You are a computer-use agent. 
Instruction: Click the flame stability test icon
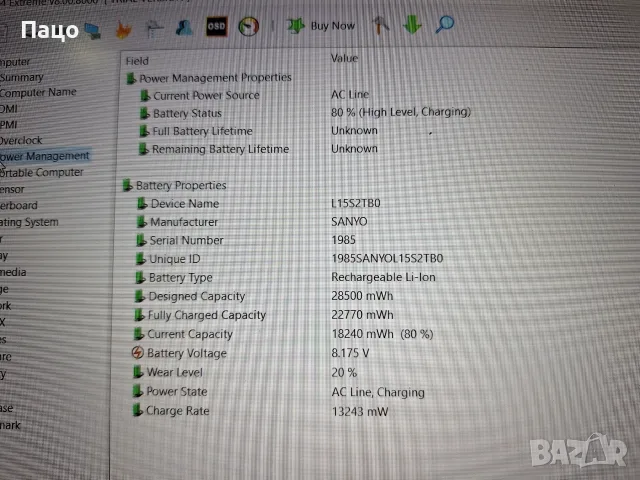click(x=124, y=30)
